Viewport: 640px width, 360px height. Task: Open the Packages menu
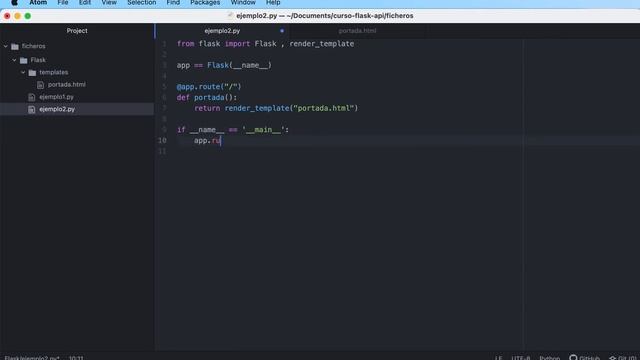pos(205,2)
